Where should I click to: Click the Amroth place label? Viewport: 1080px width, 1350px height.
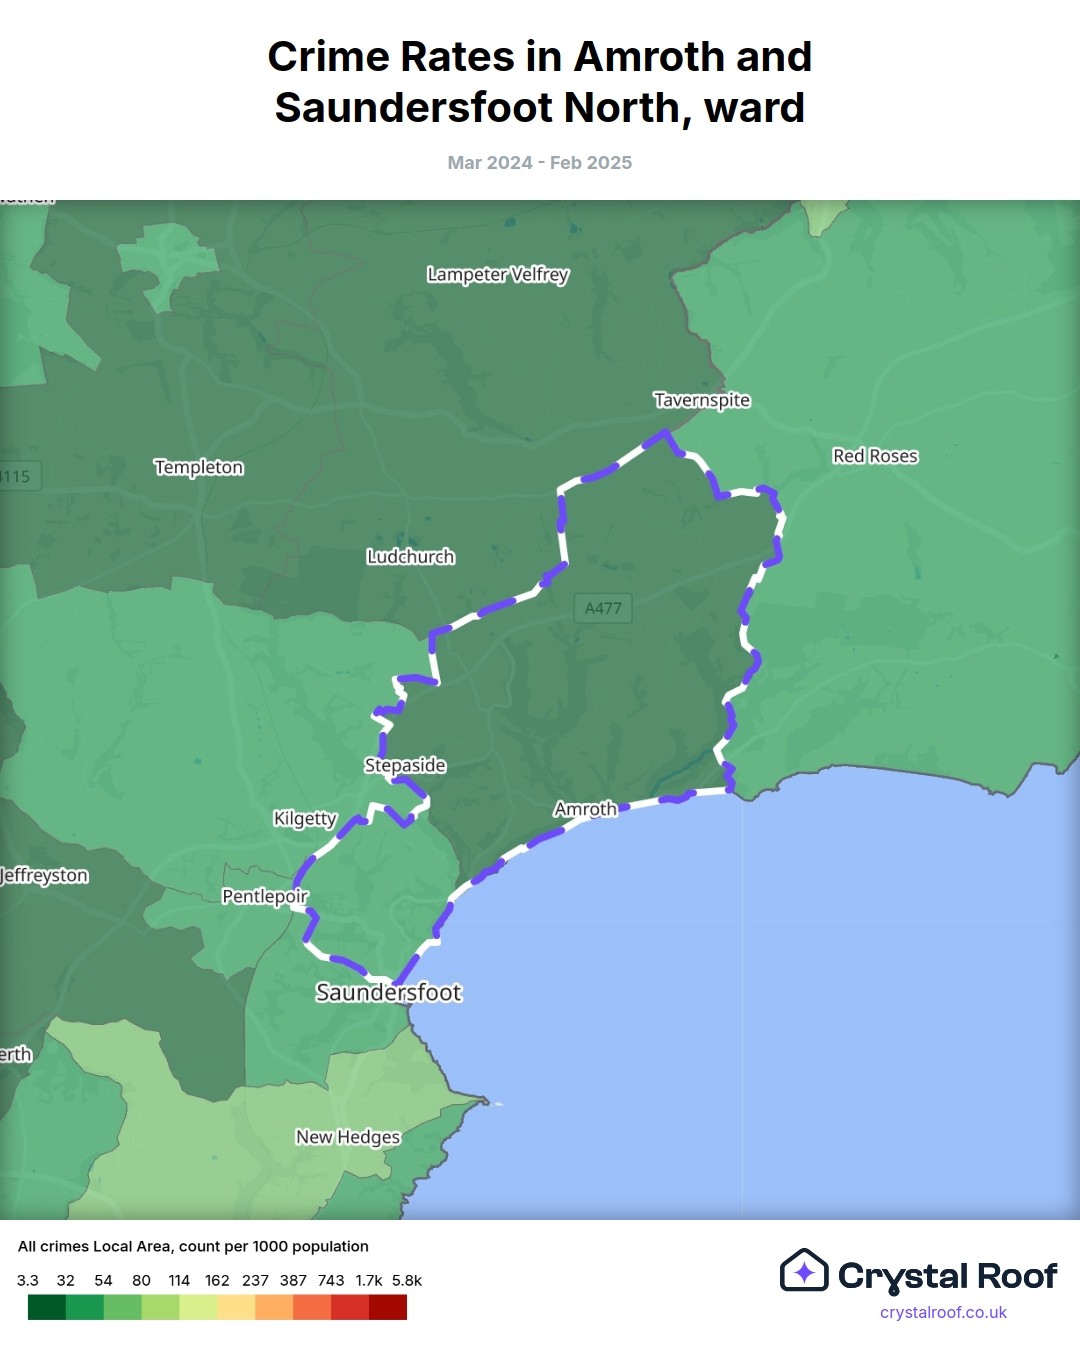(x=585, y=809)
